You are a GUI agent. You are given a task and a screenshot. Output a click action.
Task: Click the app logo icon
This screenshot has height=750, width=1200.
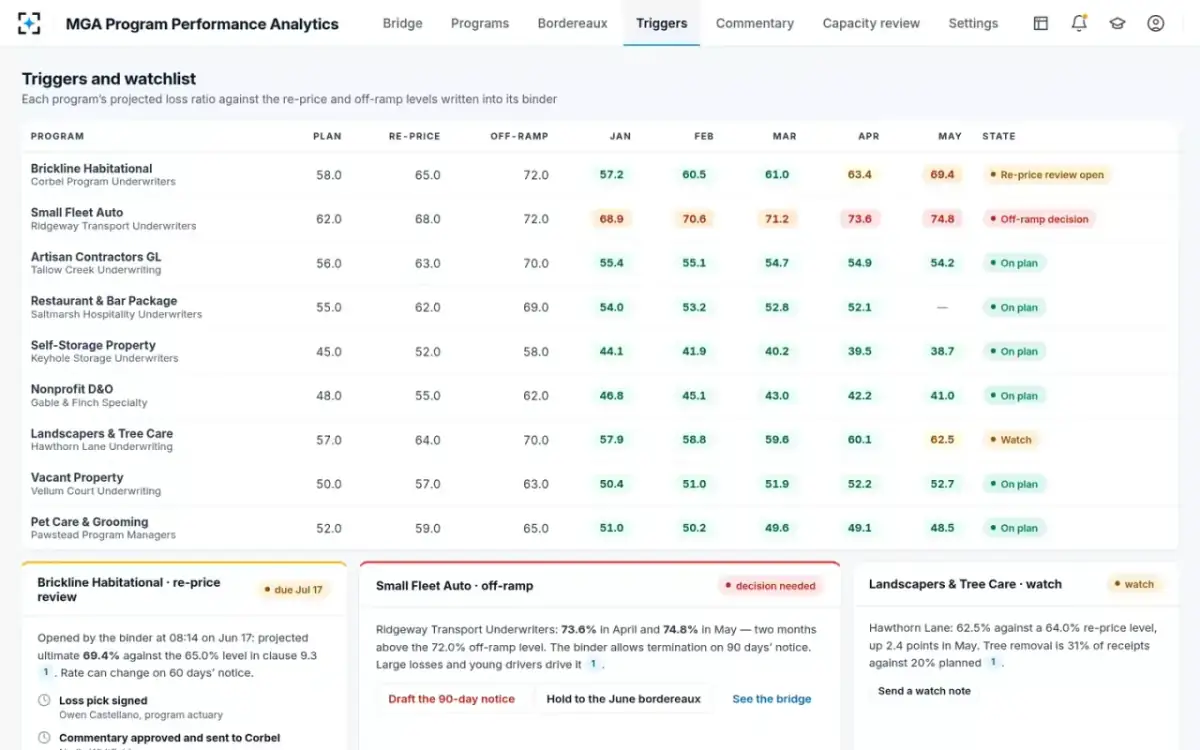30,23
